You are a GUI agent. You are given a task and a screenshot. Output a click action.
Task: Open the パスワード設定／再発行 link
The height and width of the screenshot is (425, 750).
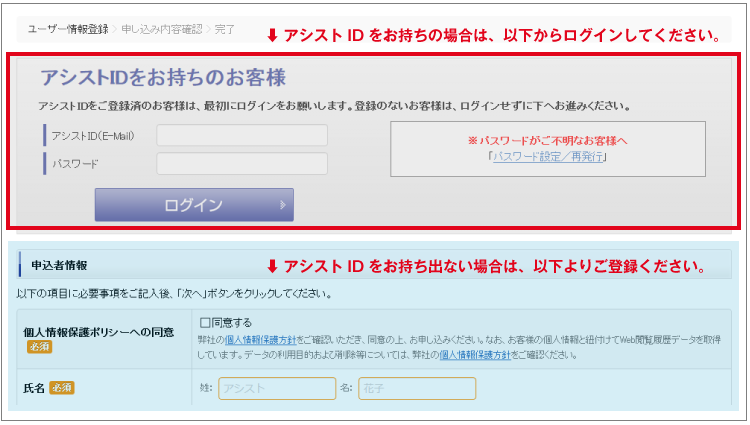(548, 156)
